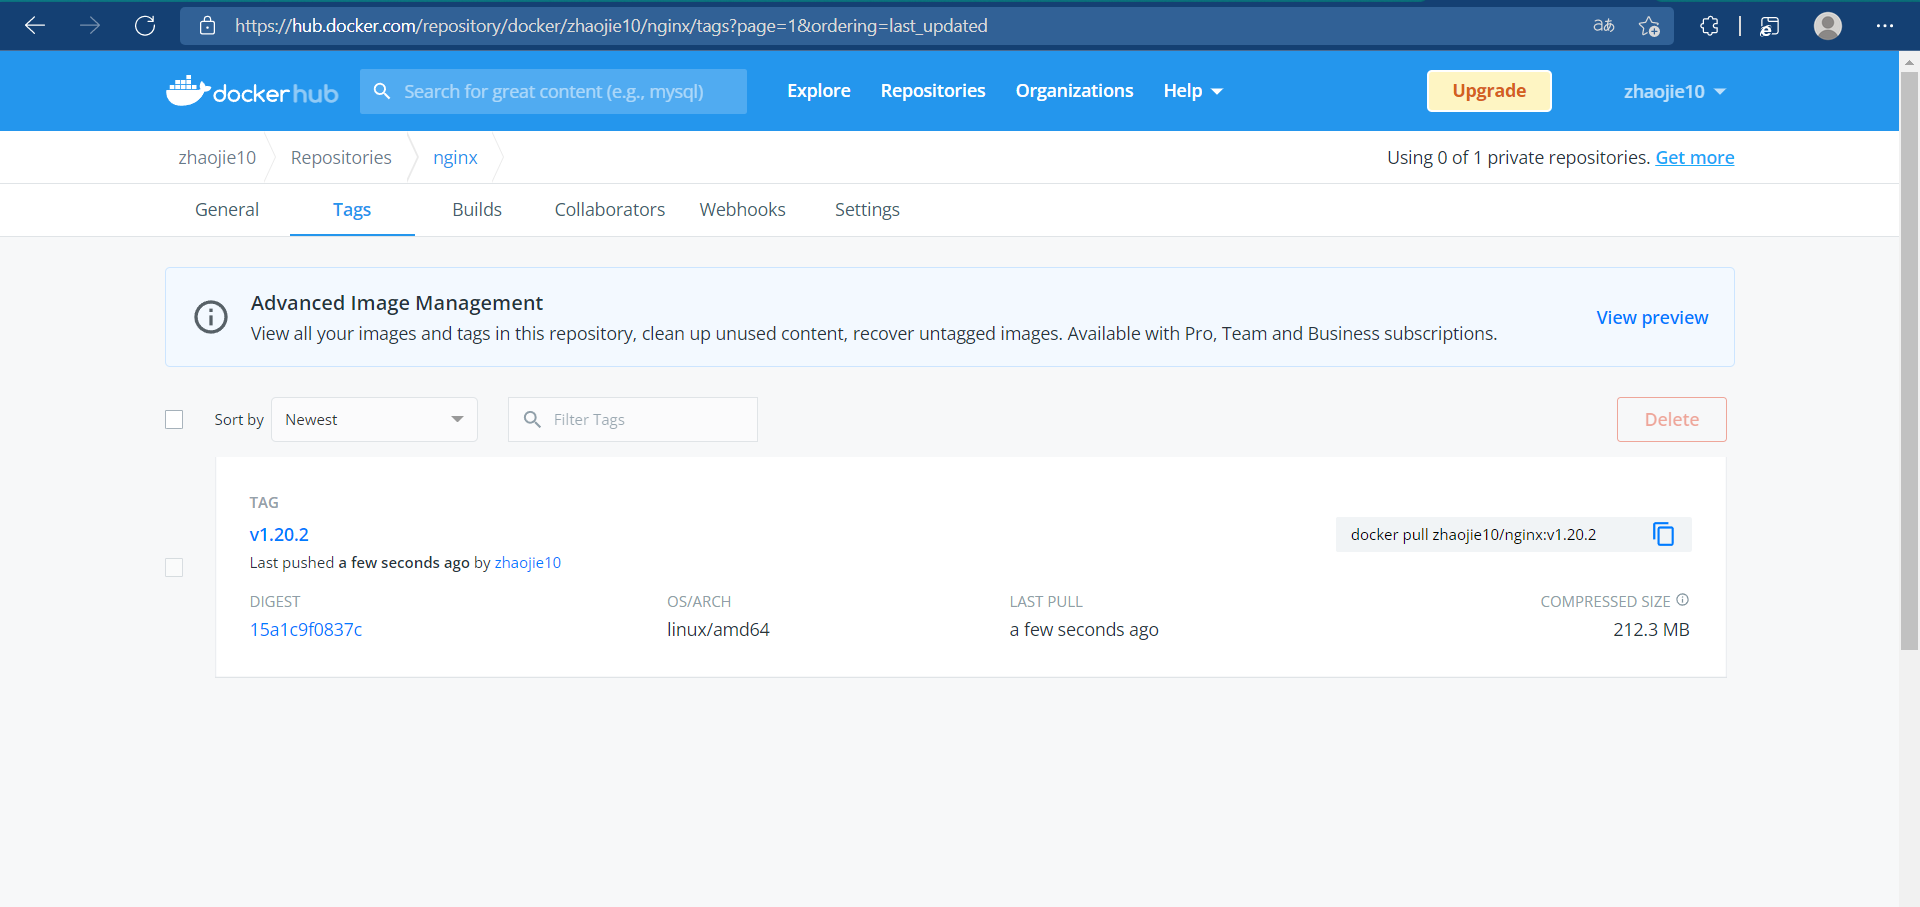The height and width of the screenshot is (907, 1920).
Task: Select the Tags tab
Action: [x=352, y=209]
